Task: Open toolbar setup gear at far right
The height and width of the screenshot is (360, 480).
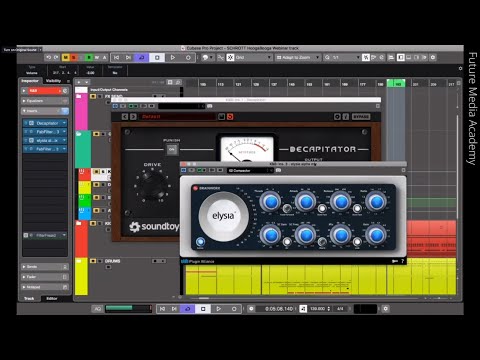Action: [x=433, y=58]
